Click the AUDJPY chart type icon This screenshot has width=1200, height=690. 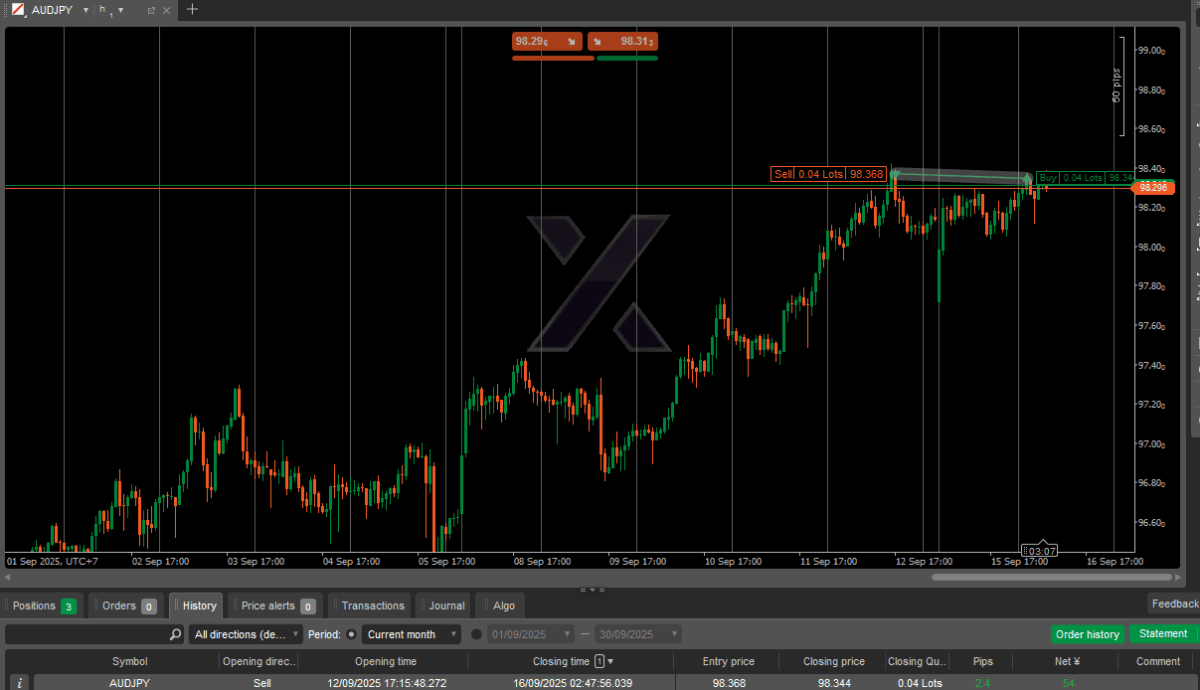point(18,10)
